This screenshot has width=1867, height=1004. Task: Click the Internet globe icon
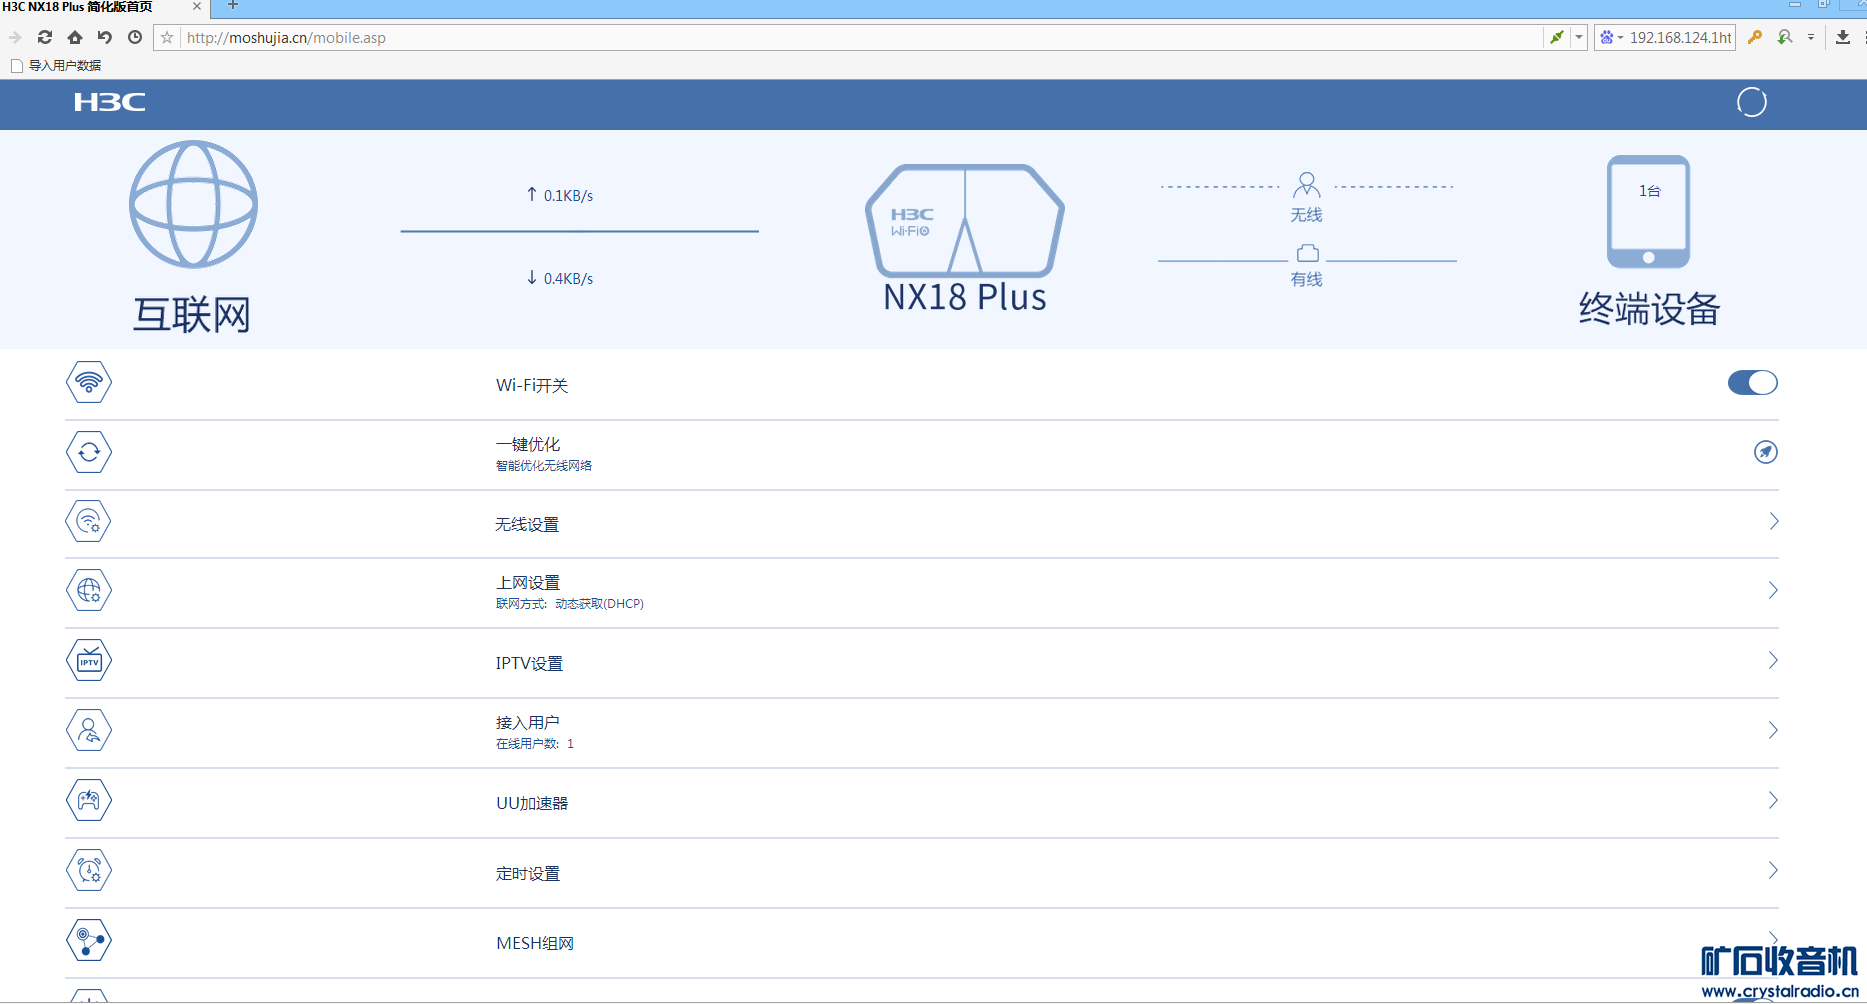193,204
